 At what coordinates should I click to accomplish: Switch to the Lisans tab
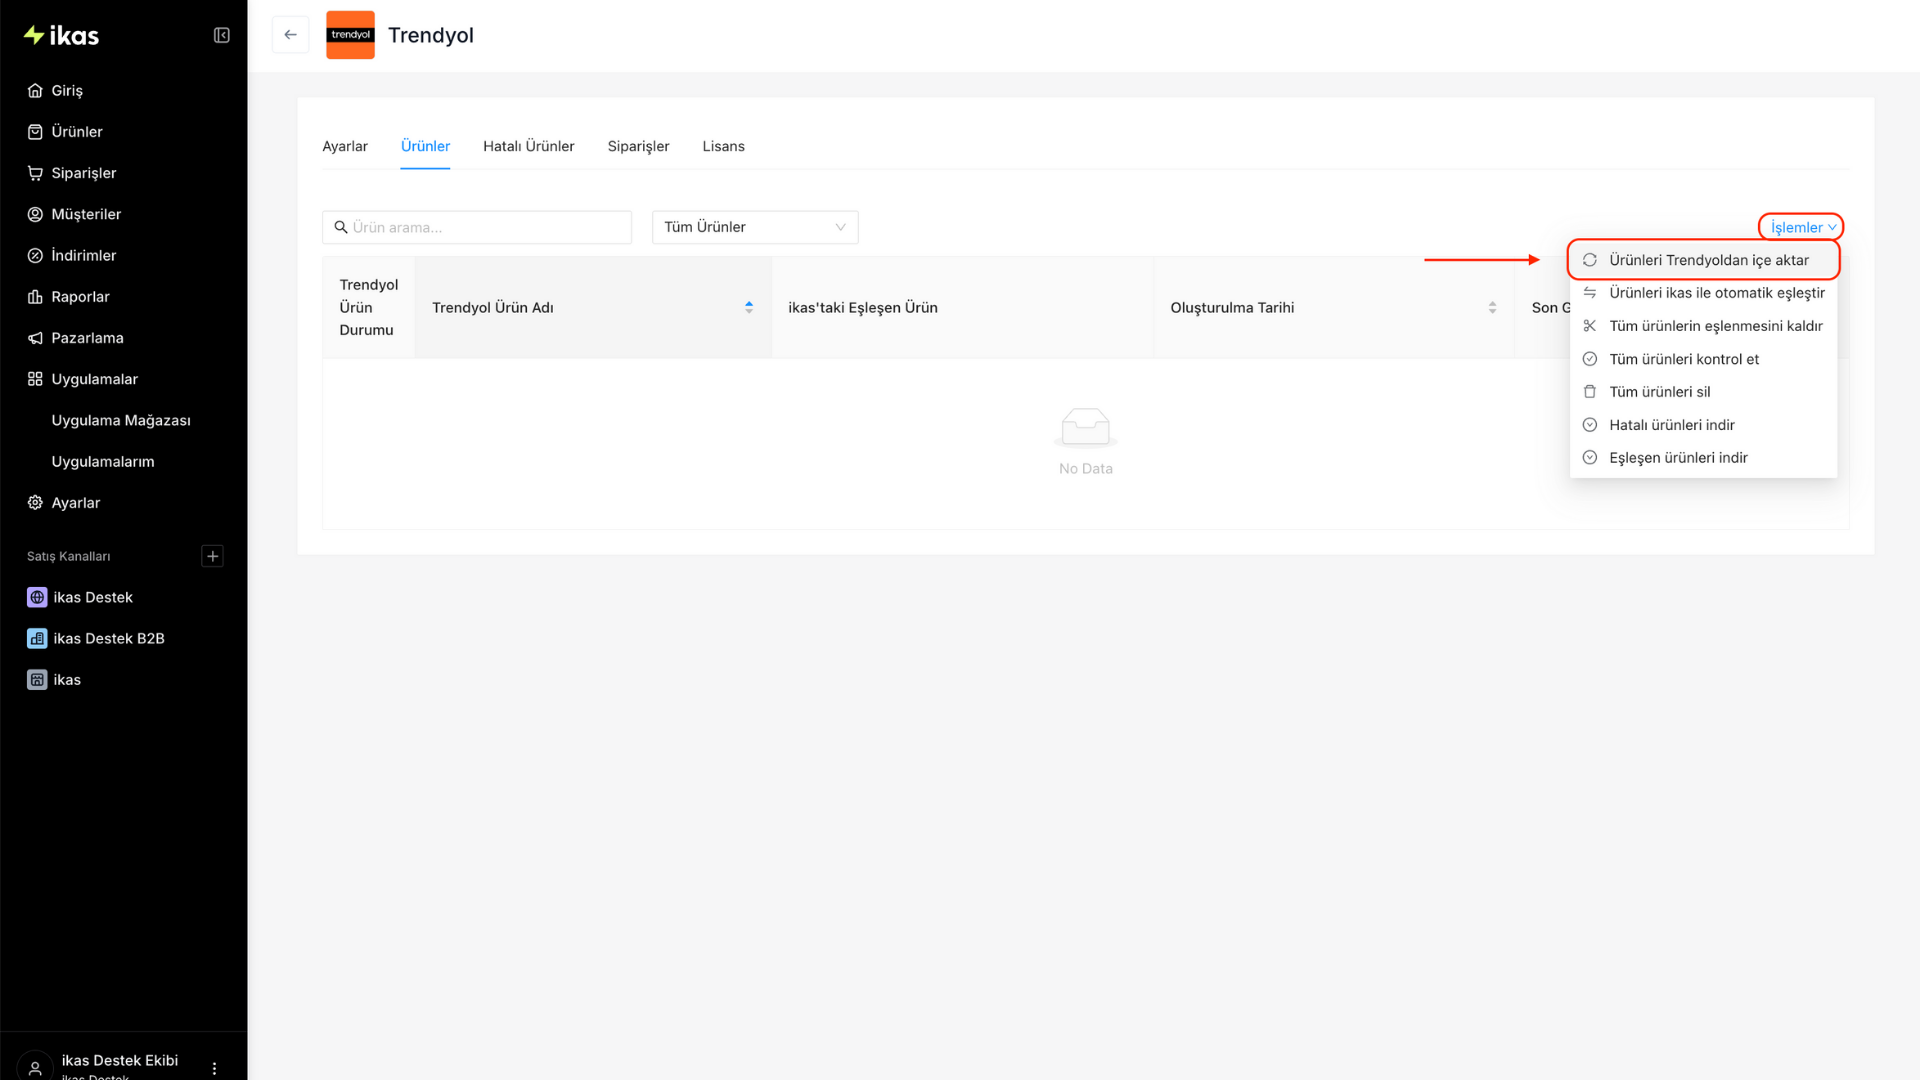tap(723, 146)
